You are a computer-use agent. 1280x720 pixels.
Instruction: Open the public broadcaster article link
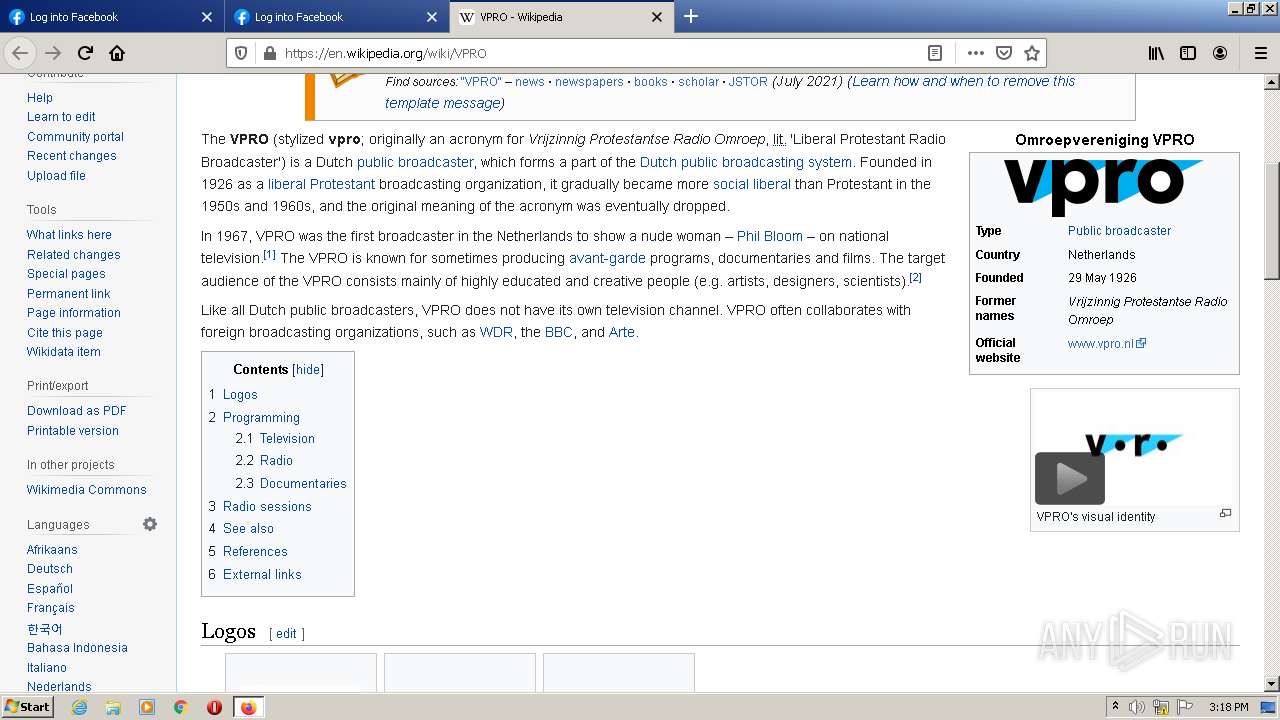pos(415,161)
